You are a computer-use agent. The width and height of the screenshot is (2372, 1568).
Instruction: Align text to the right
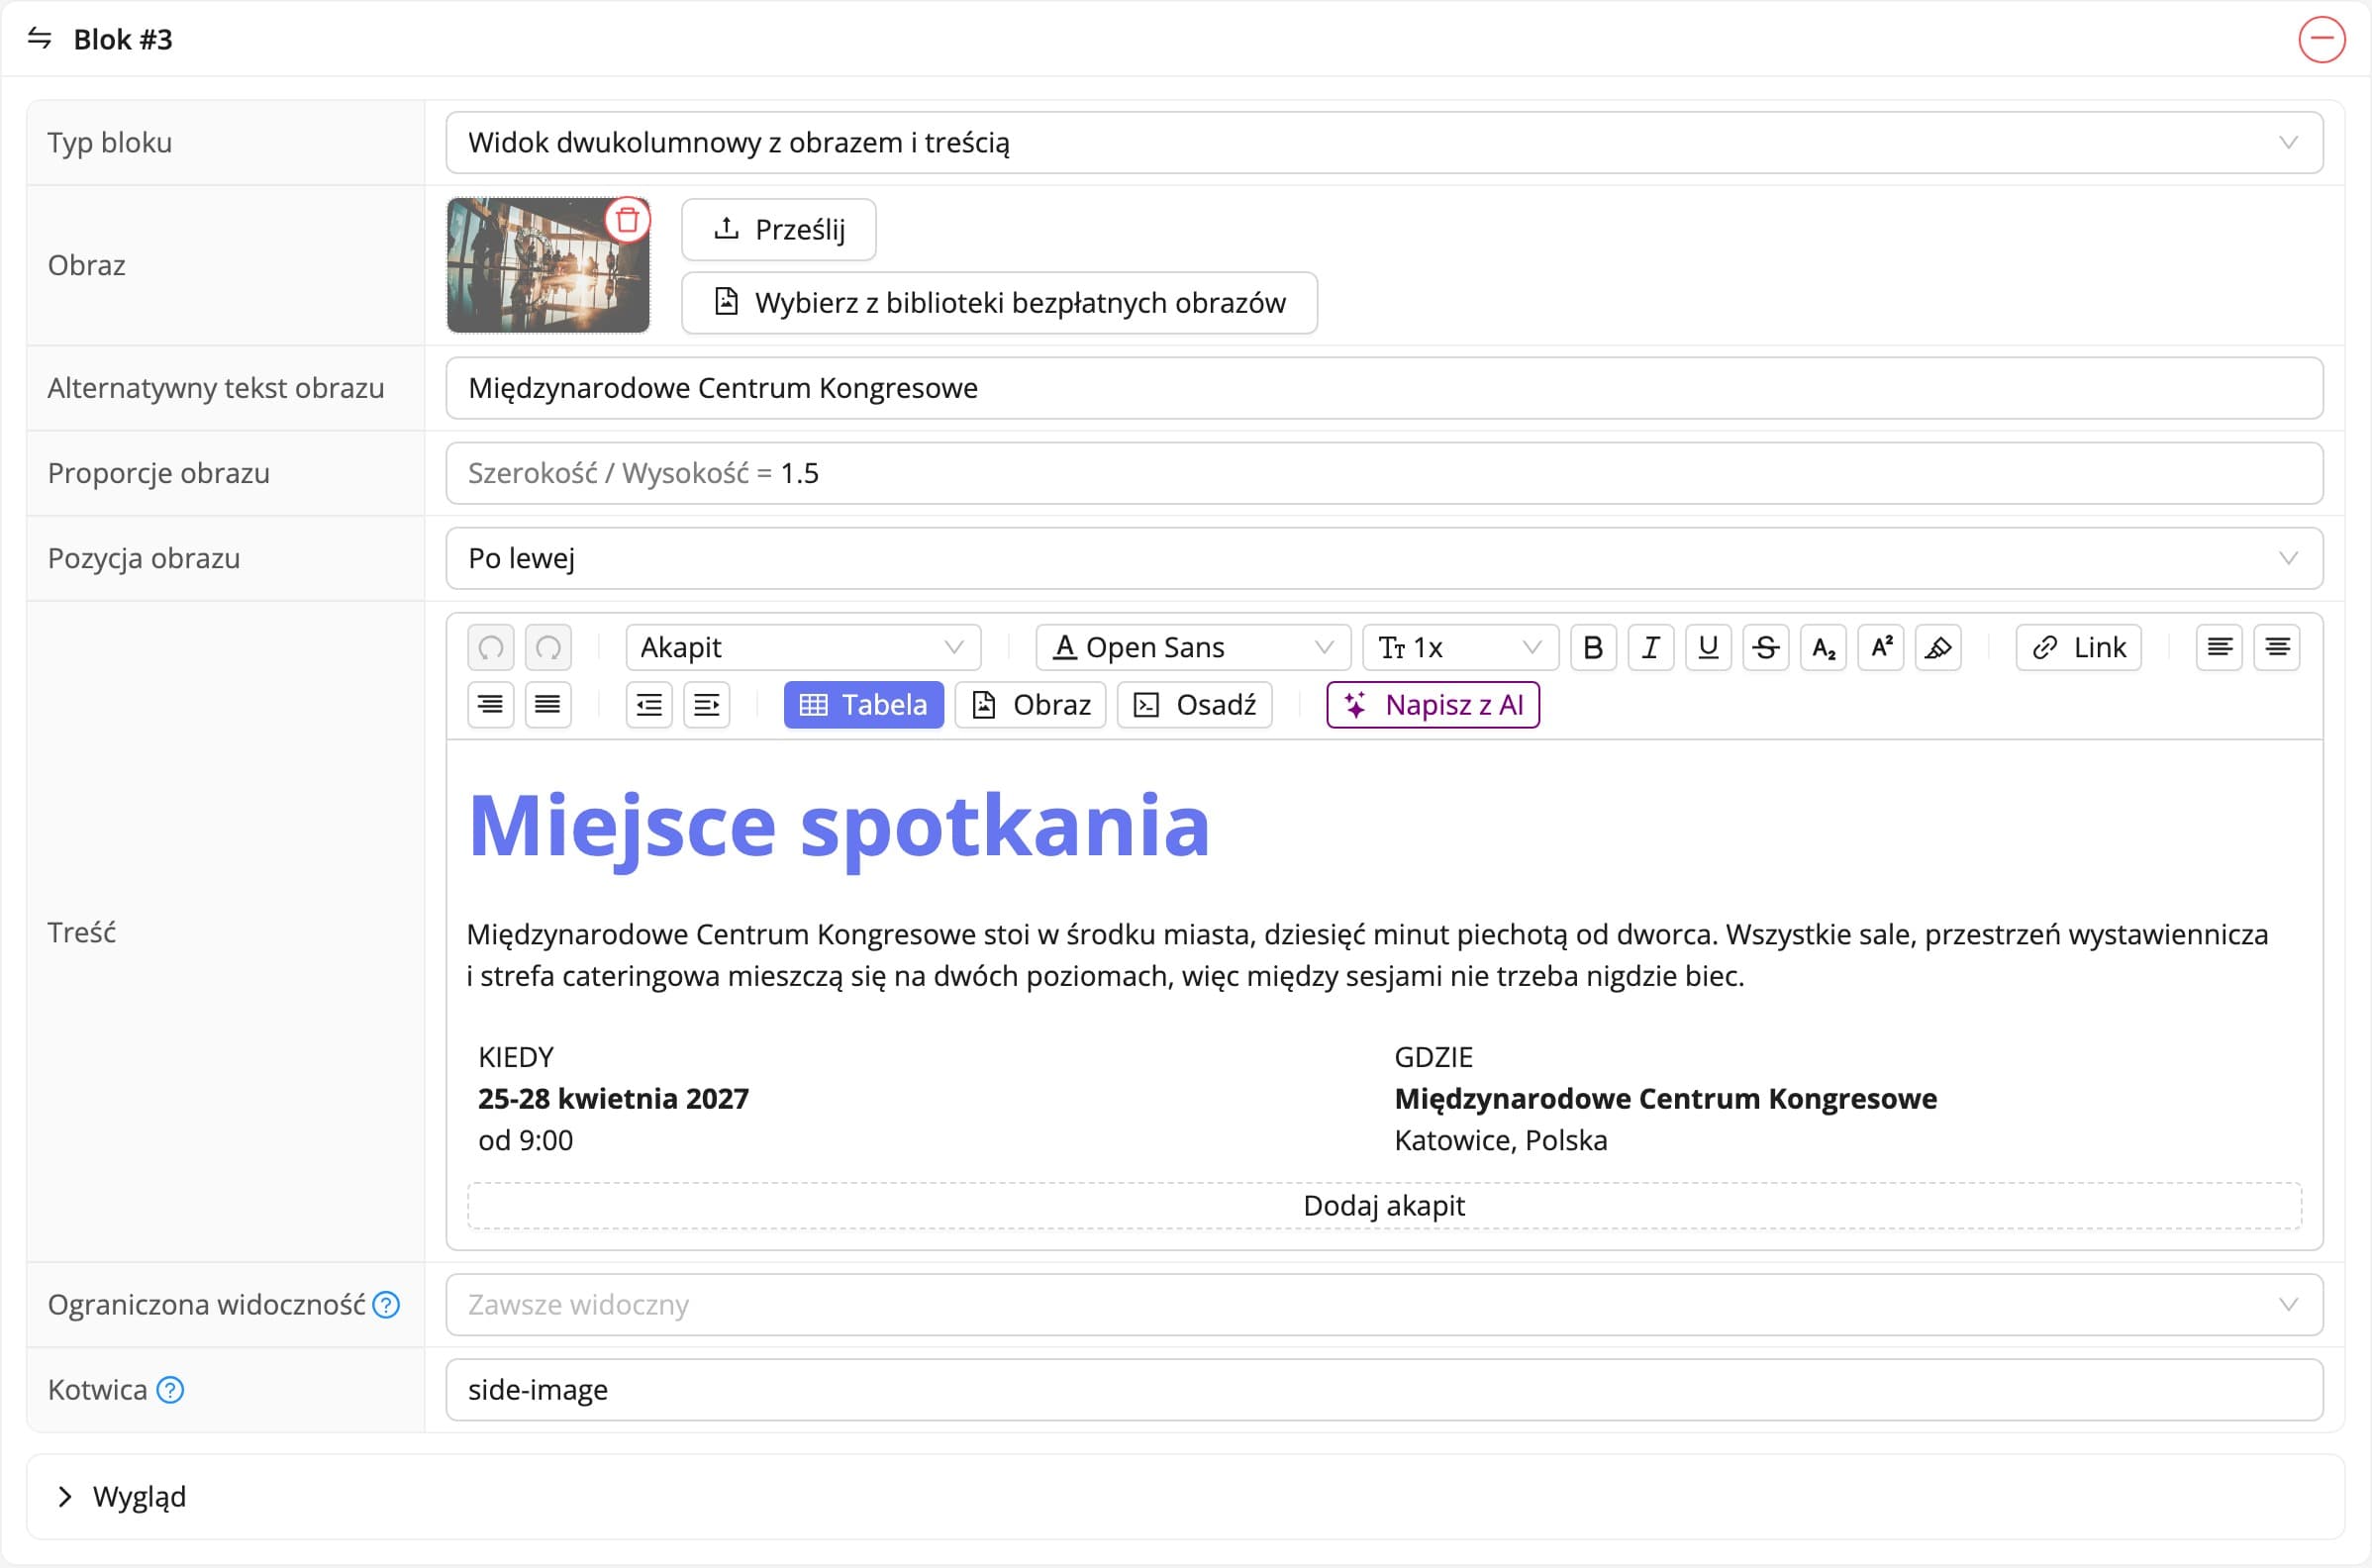click(490, 705)
